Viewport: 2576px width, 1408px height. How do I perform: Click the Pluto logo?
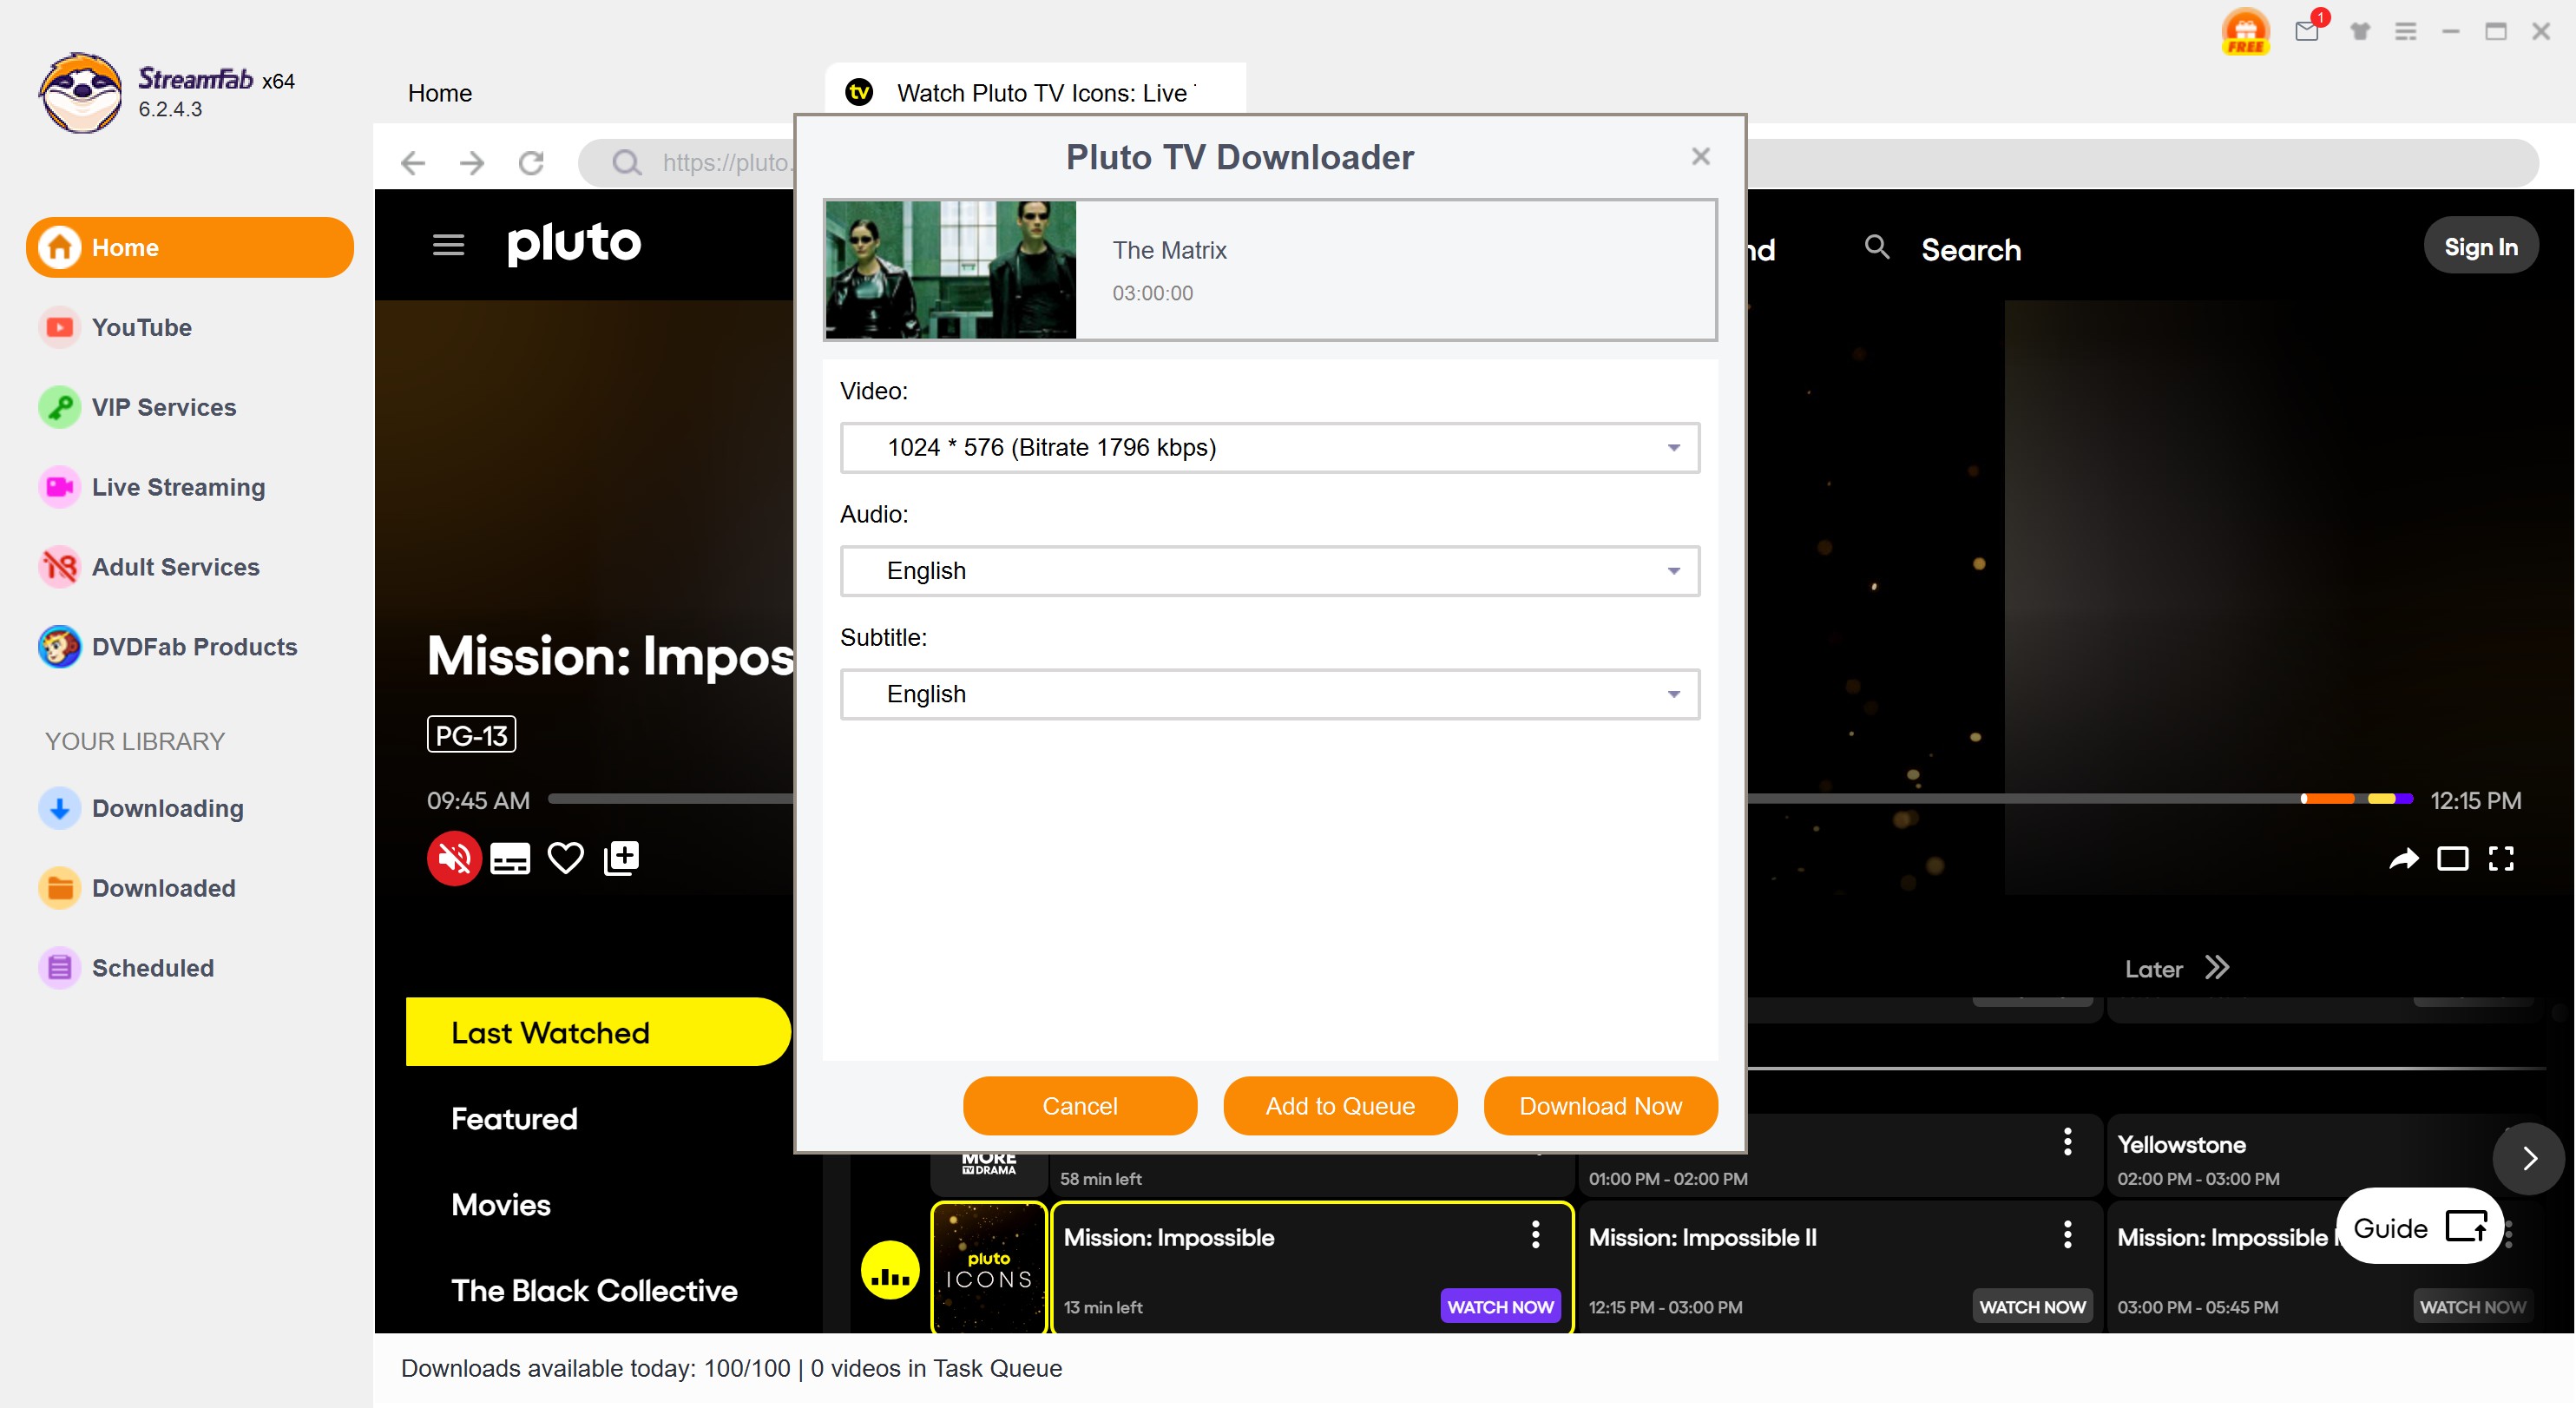(x=574, y=243)
